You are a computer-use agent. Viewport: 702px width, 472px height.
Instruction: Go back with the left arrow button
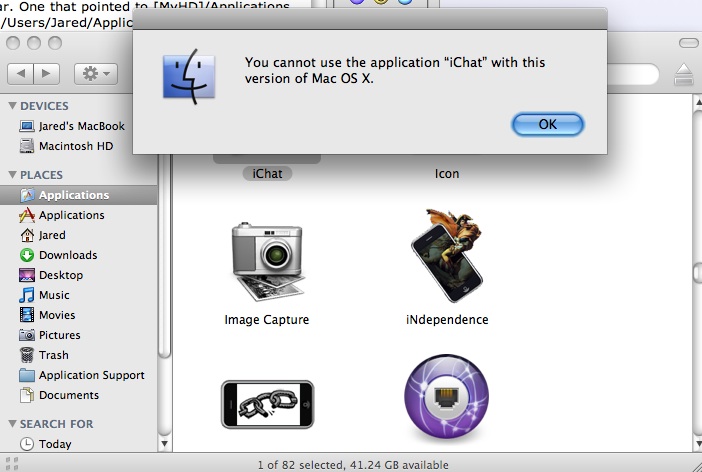[21, 73]
